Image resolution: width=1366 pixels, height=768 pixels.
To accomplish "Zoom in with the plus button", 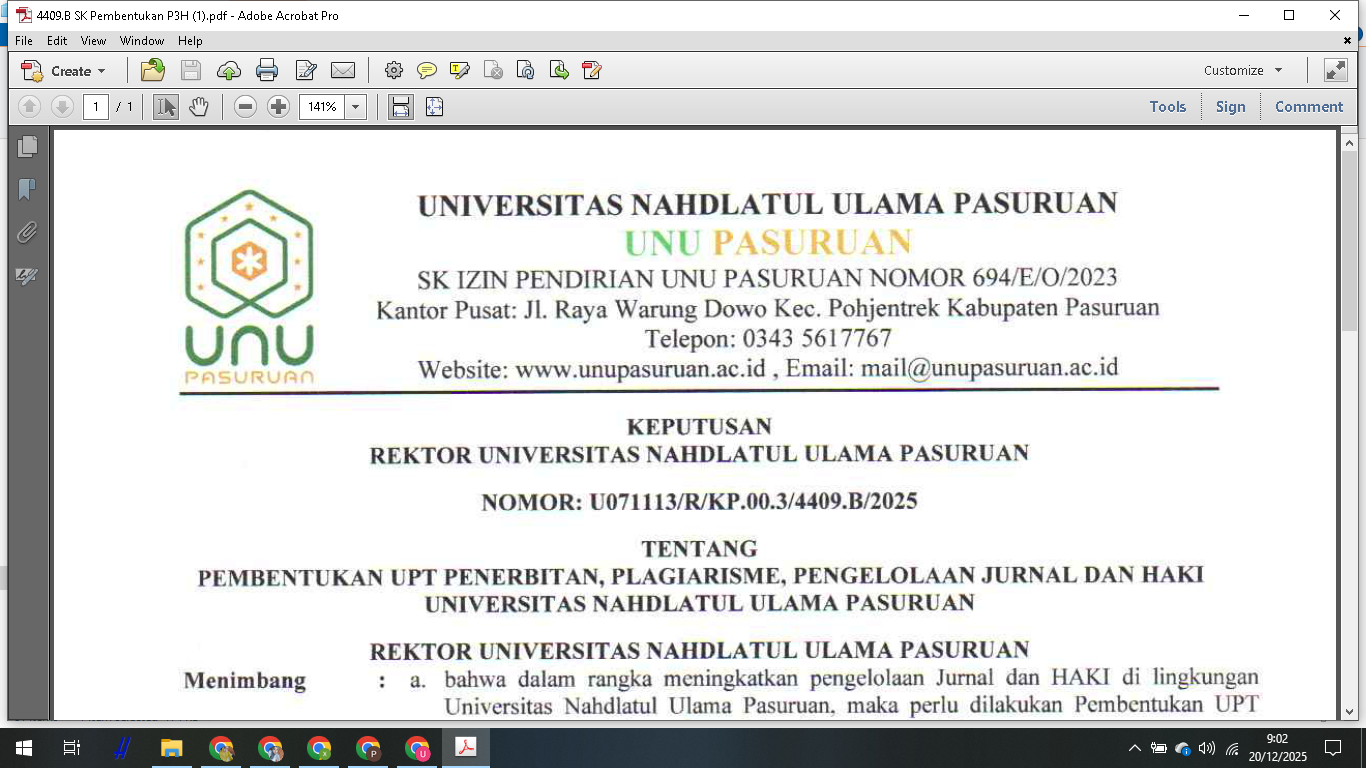I will [x=279, y=107].
